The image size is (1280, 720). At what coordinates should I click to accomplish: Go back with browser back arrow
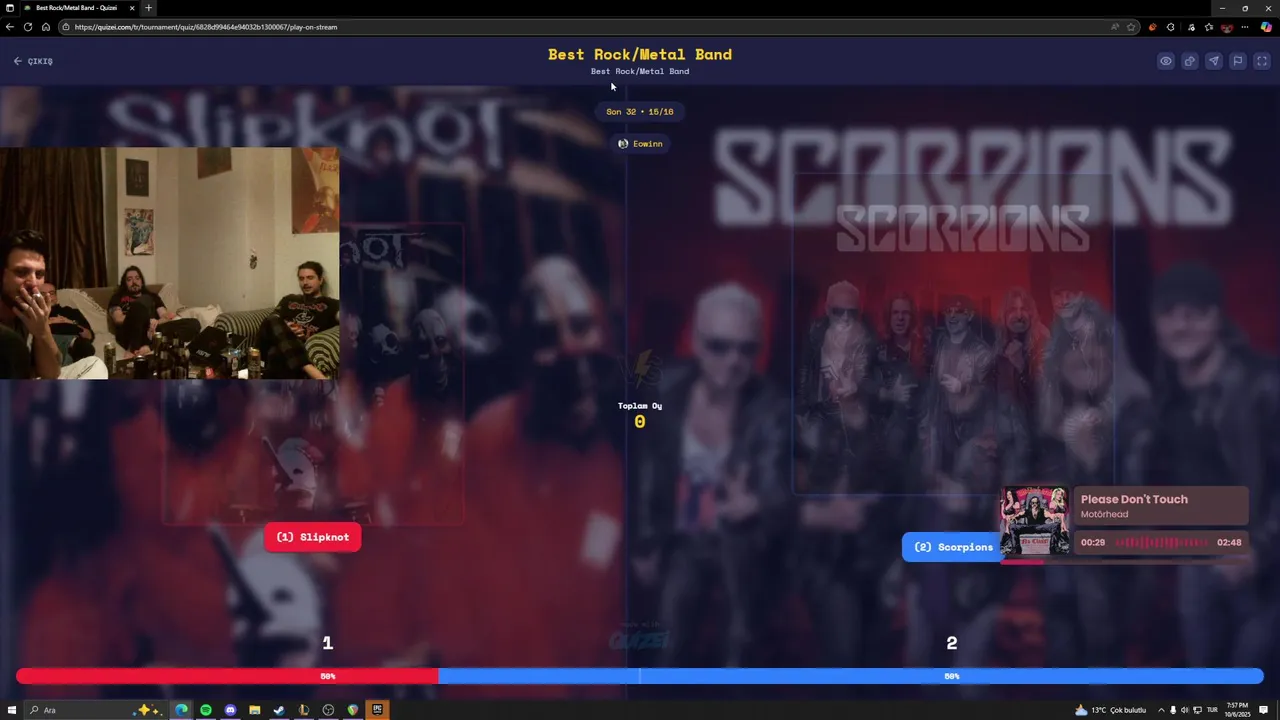coord(10,27)
